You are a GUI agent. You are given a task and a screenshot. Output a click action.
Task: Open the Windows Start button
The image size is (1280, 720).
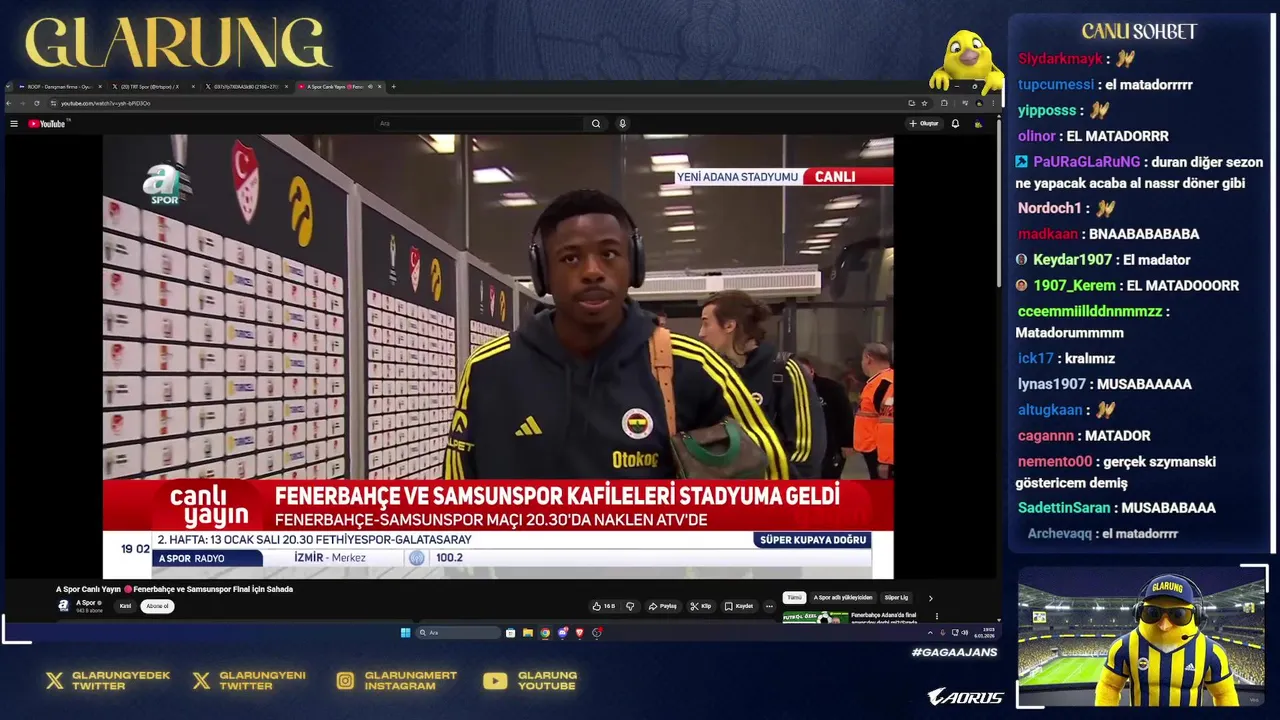(x=405, y=633)
